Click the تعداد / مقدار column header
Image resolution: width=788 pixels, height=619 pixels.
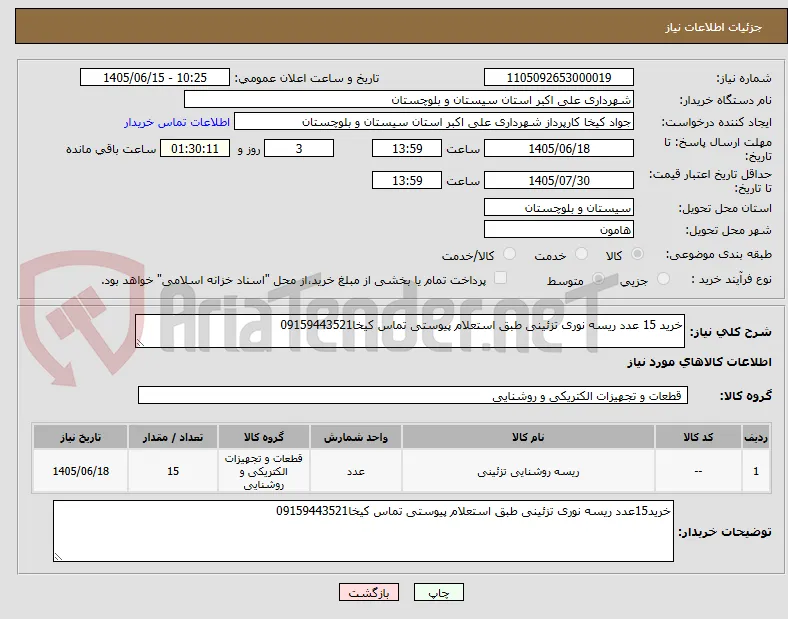173,437
